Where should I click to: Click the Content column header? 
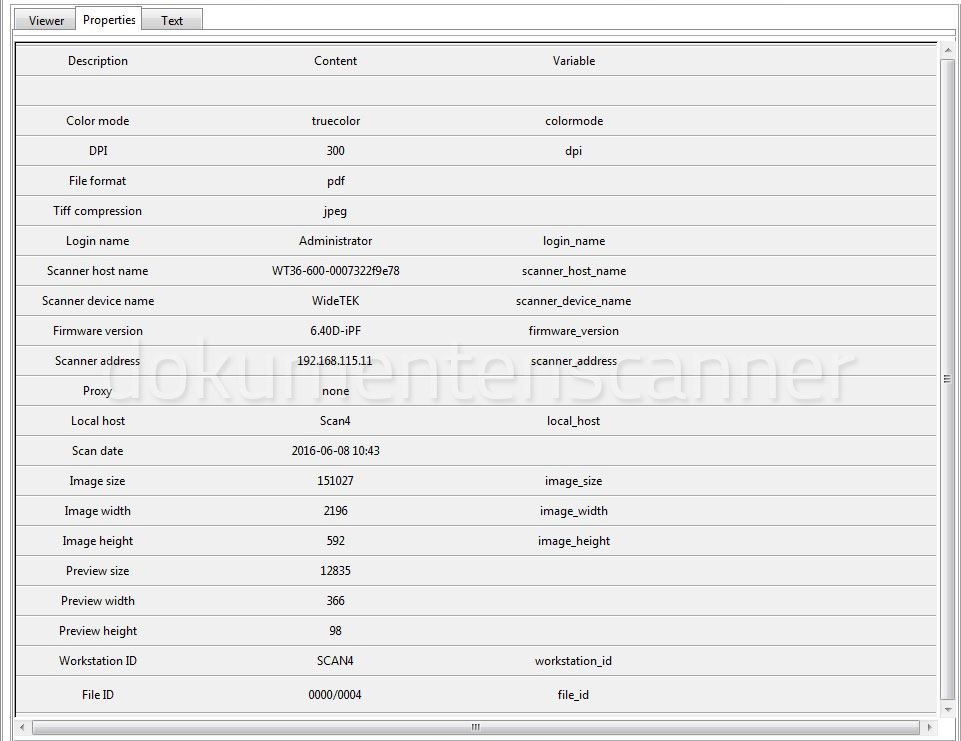coord(335,61)
